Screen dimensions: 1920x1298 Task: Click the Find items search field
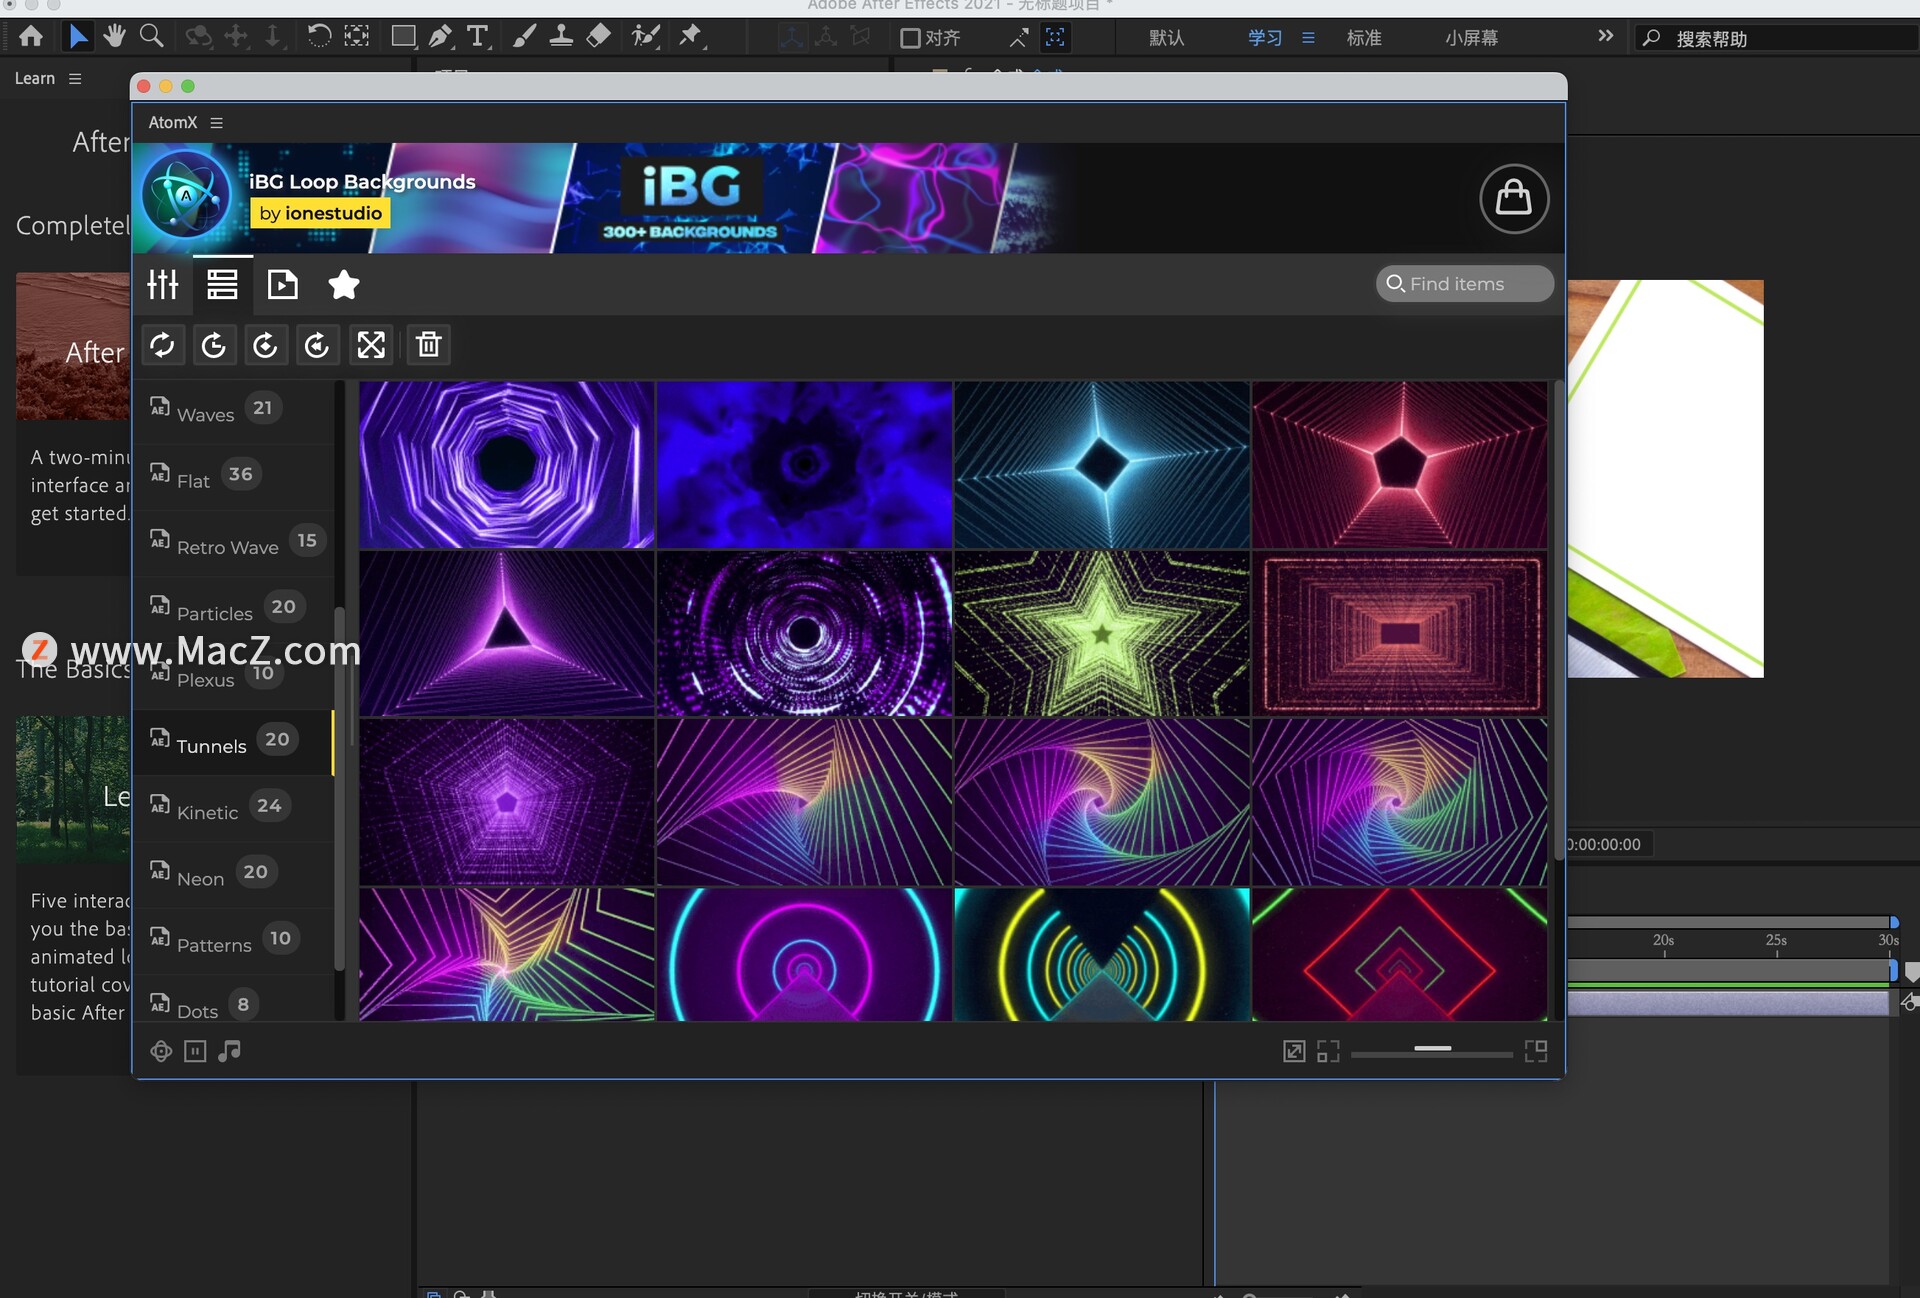(x=1465, y=284)
